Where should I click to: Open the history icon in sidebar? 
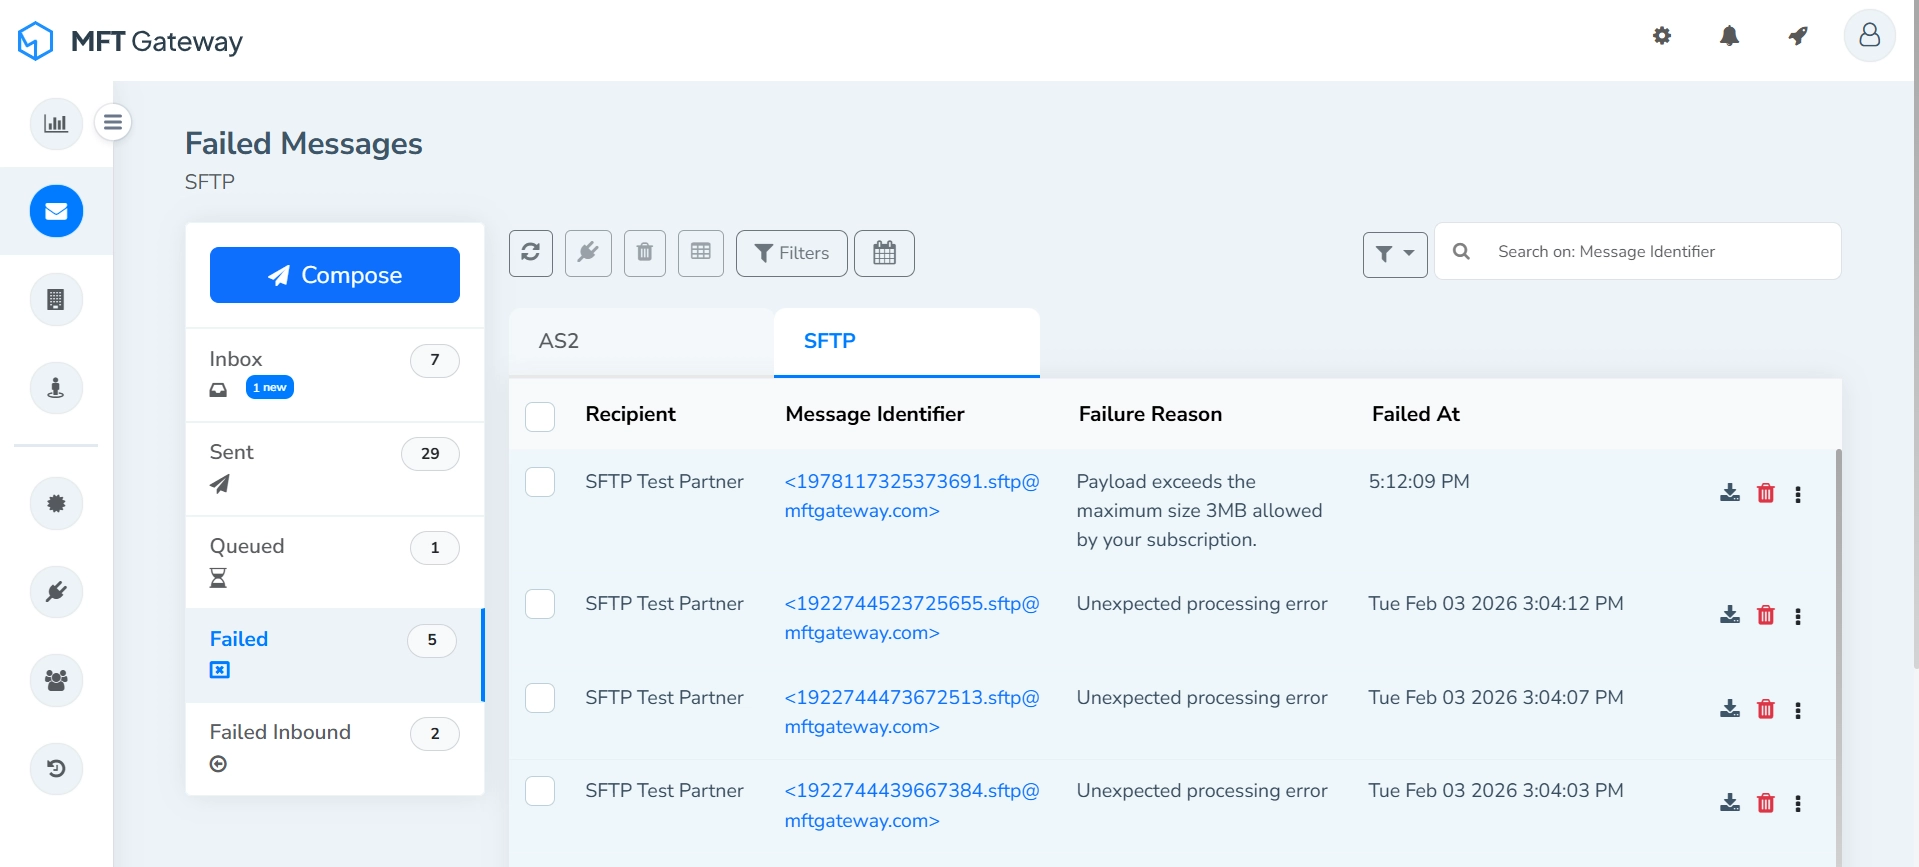coord(56,768)
